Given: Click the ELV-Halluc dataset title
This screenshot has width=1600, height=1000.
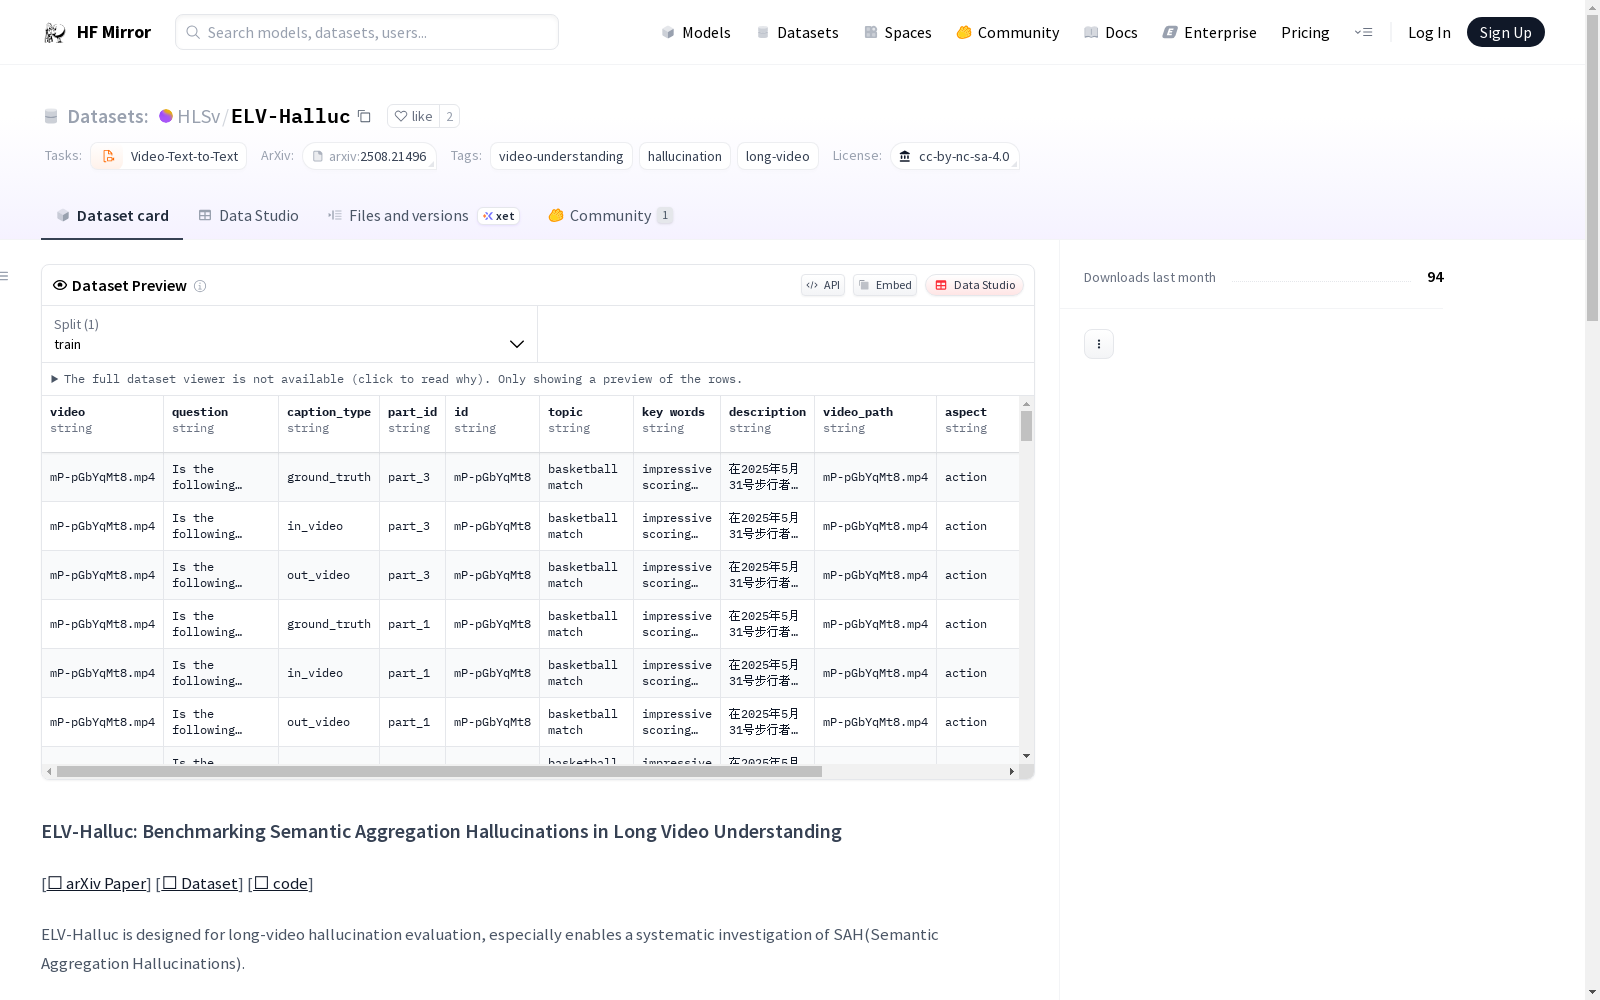Looking at the screenshot, I should tap(291, 116).
